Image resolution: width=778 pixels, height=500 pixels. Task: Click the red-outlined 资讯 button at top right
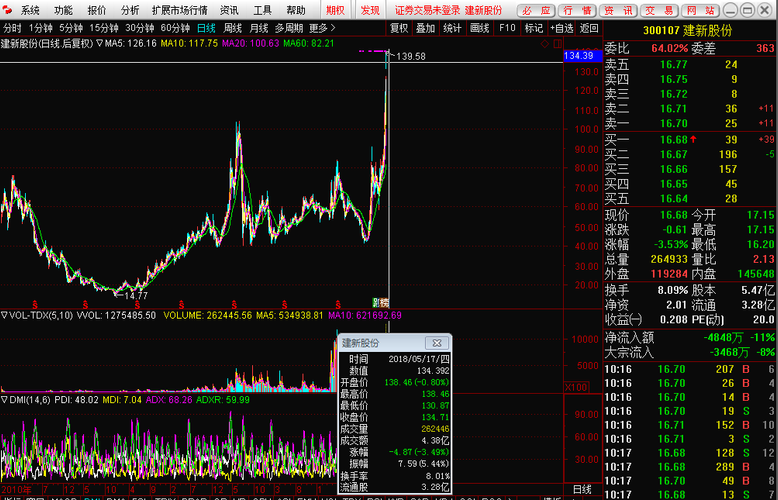[618, 10]
